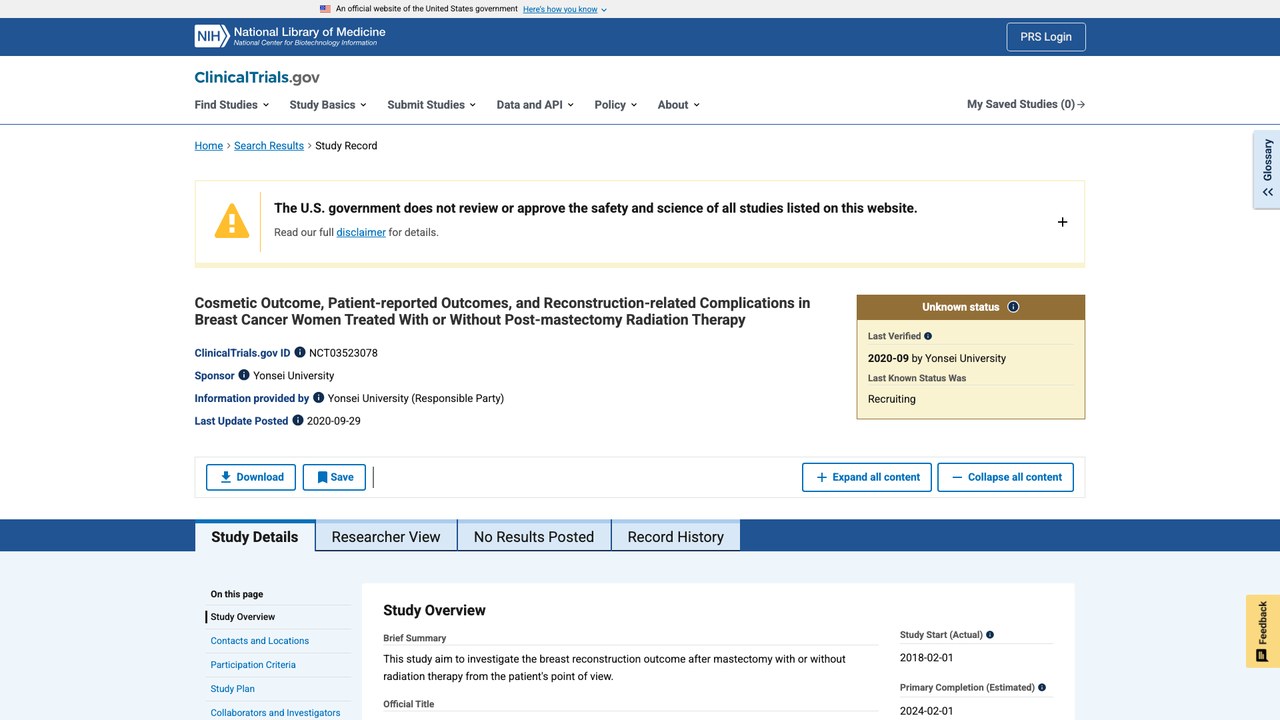Open the Data and API dropdown menu
This screenshot has width=1280, height=720.
(x=535, y=104)
